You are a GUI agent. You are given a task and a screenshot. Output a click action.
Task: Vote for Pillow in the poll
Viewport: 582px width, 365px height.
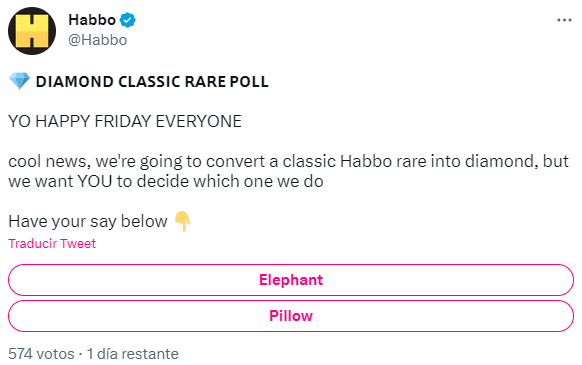(x=291, y=316)
